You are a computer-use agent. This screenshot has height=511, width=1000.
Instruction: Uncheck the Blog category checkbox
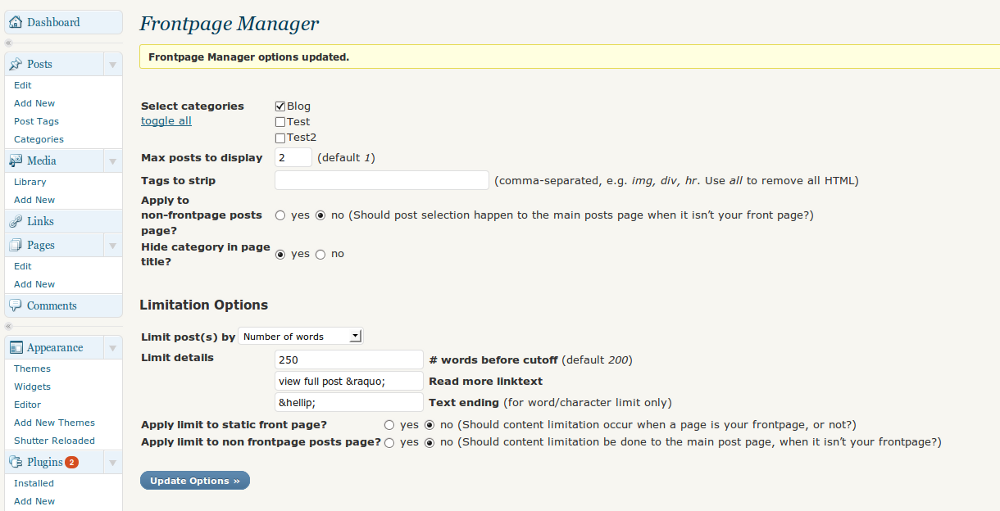[280, 106]
